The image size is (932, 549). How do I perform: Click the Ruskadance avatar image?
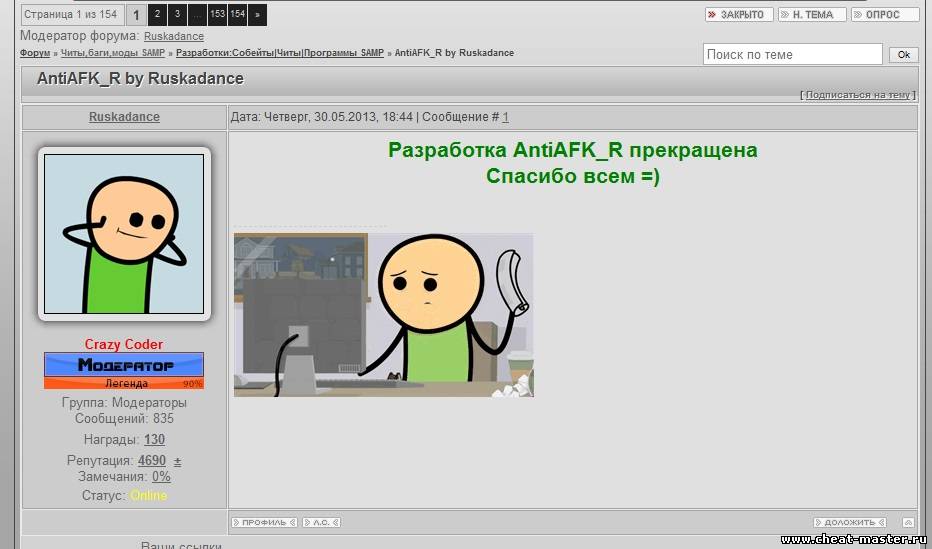click(124, 235)
